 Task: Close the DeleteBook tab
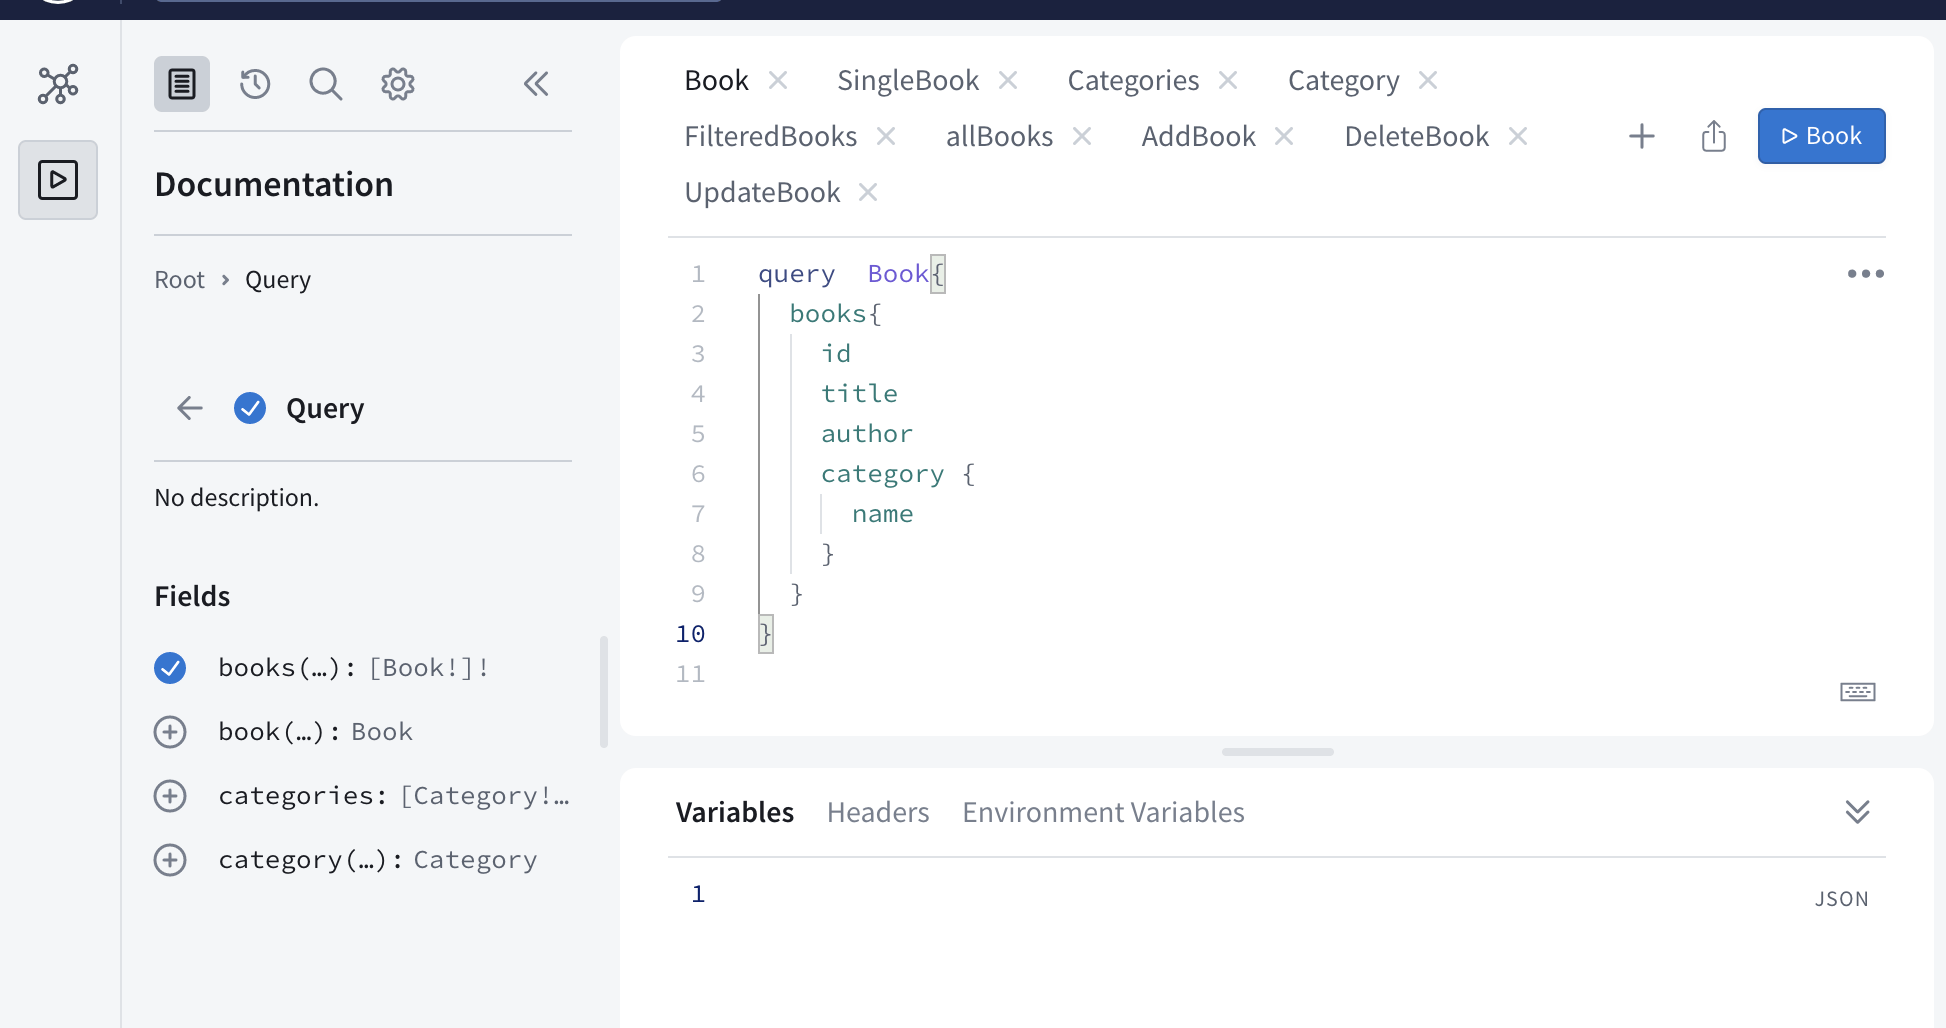point(1518,136)
